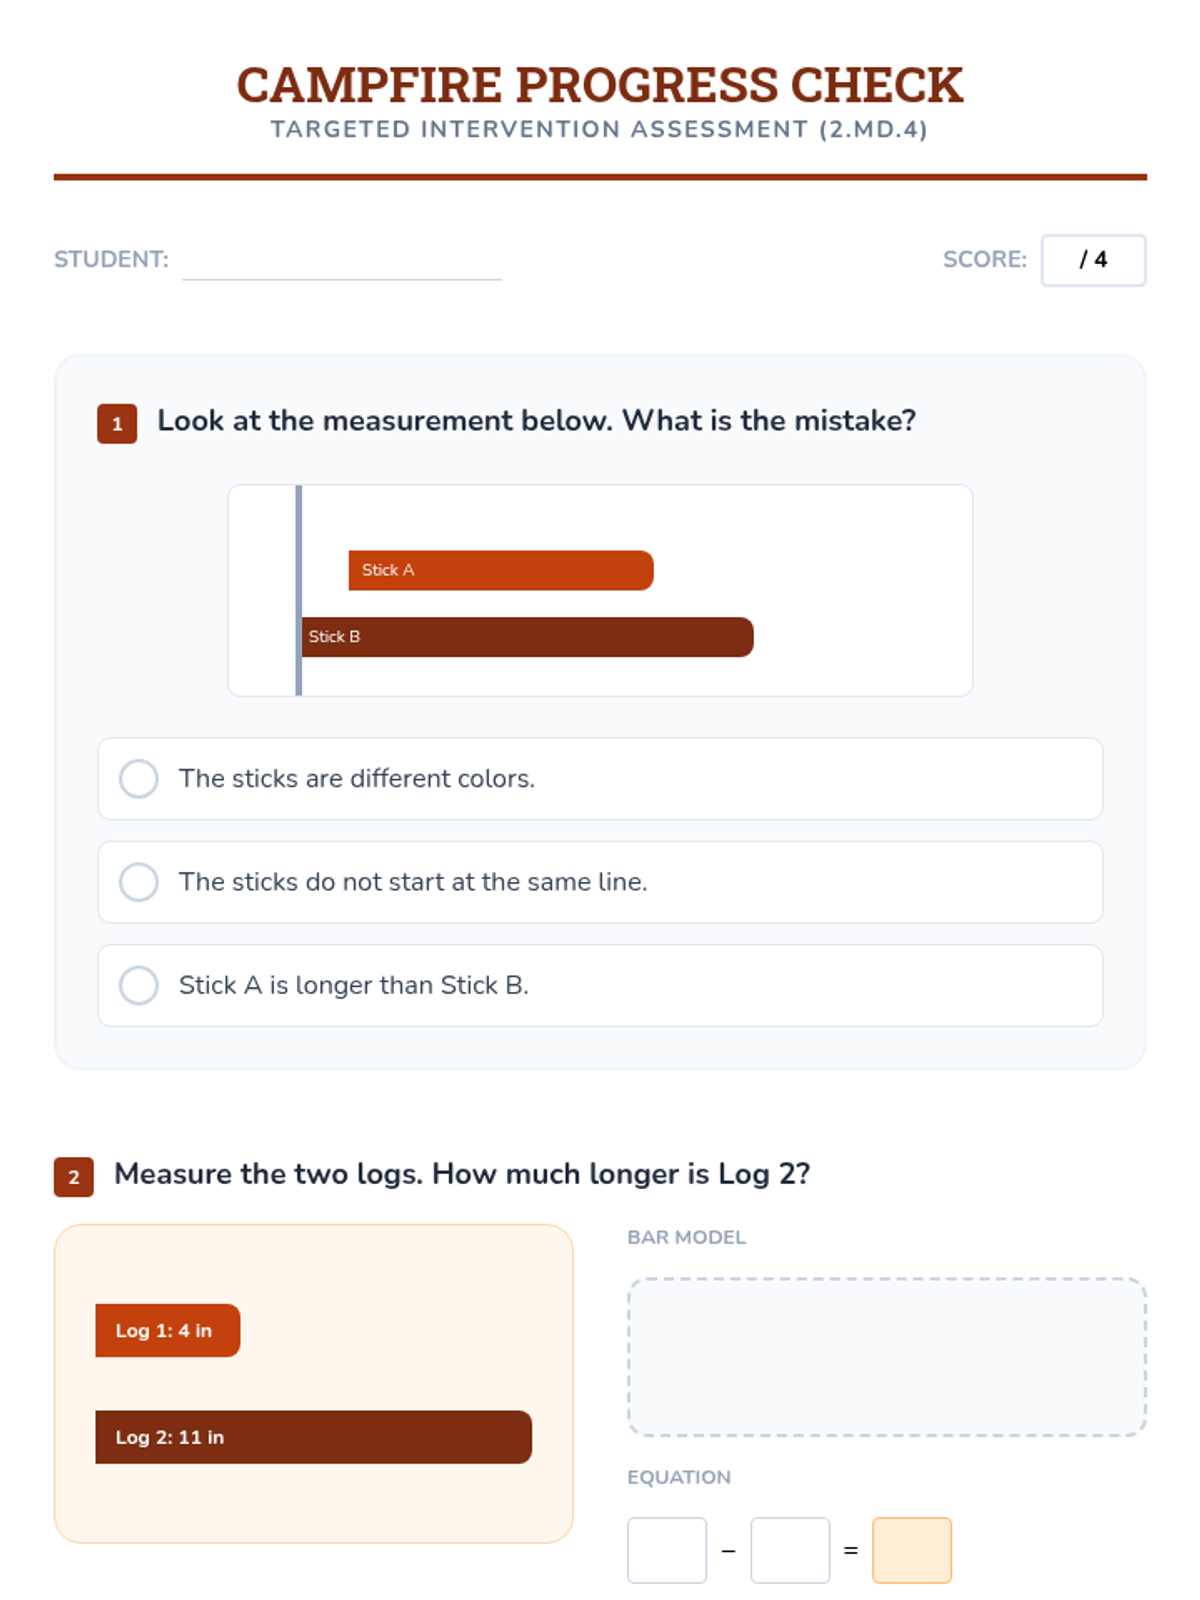
Task: Click the question 1 number badge
Action: [117, 423]
